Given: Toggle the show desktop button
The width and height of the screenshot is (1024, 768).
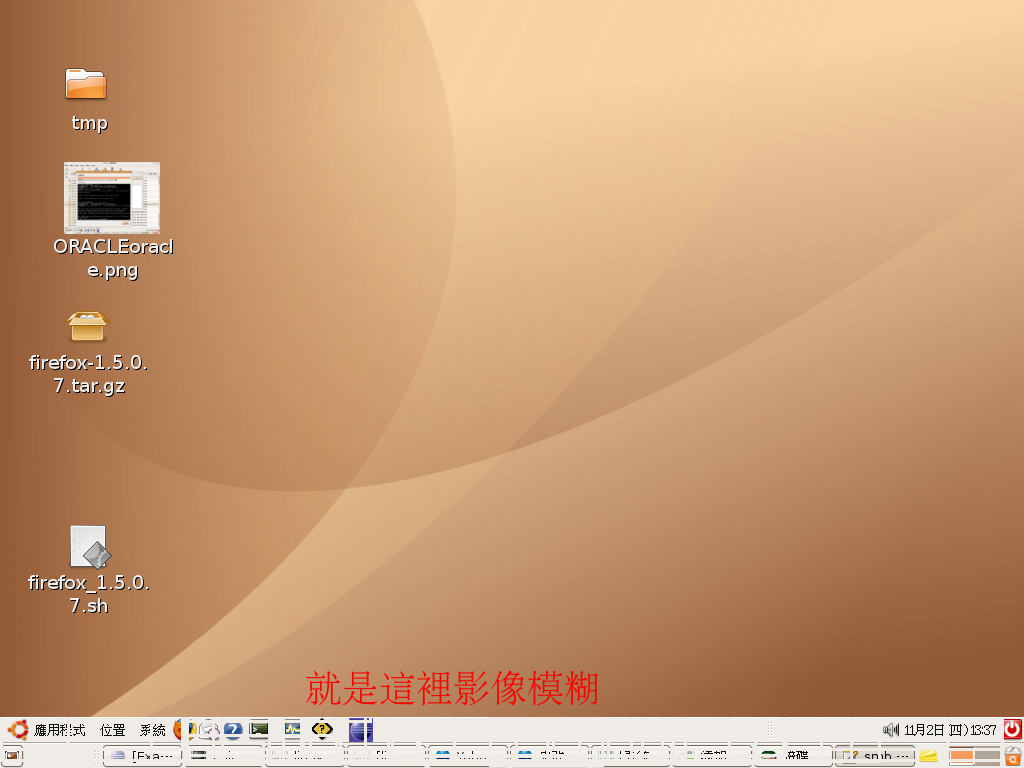Looking at the screenshot, I should point(13,756).
